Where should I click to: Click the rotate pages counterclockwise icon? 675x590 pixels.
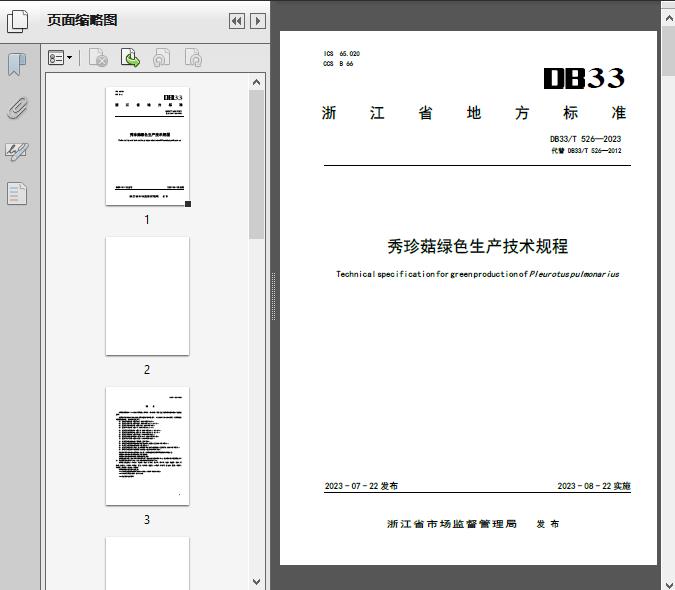click(161, 58)
